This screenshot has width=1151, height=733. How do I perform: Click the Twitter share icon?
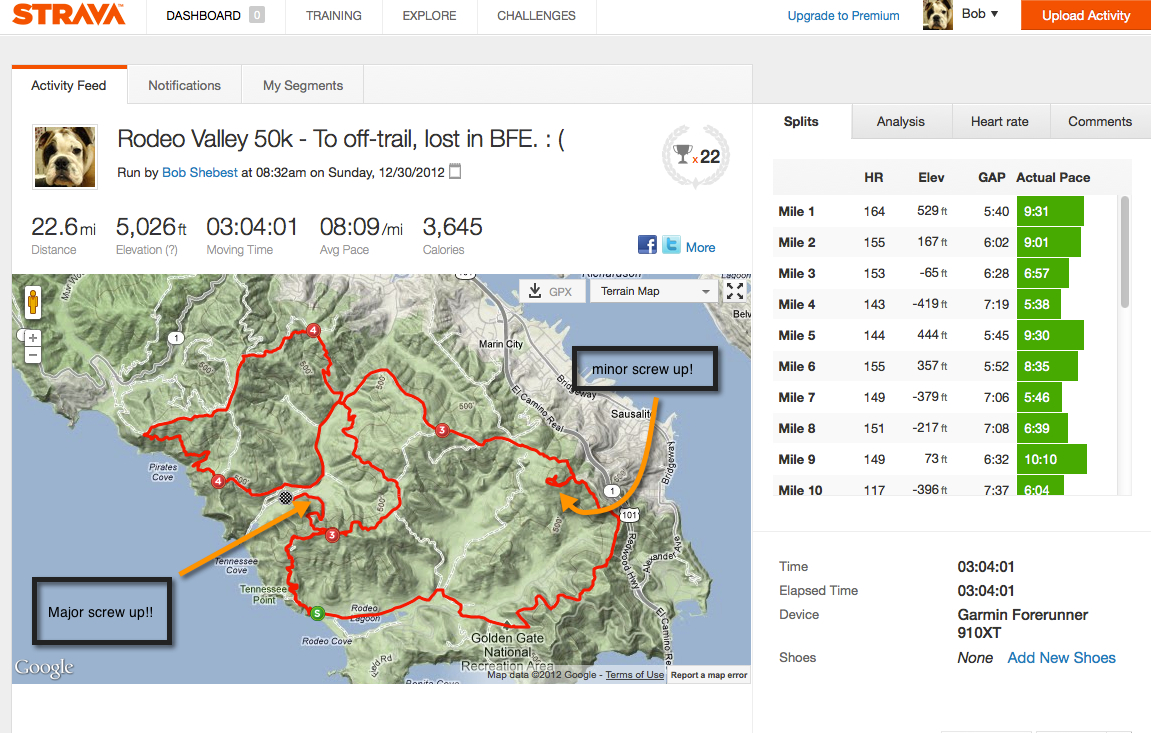(671, 245)
